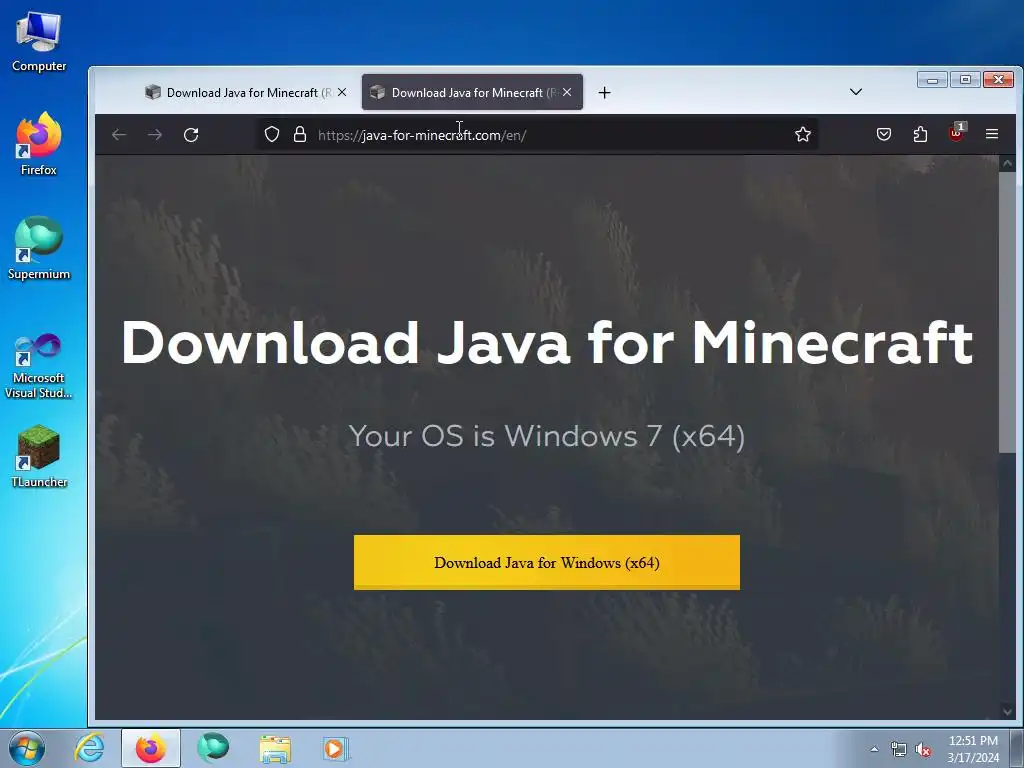Select the Computer desktop icon

click(39, 42)
